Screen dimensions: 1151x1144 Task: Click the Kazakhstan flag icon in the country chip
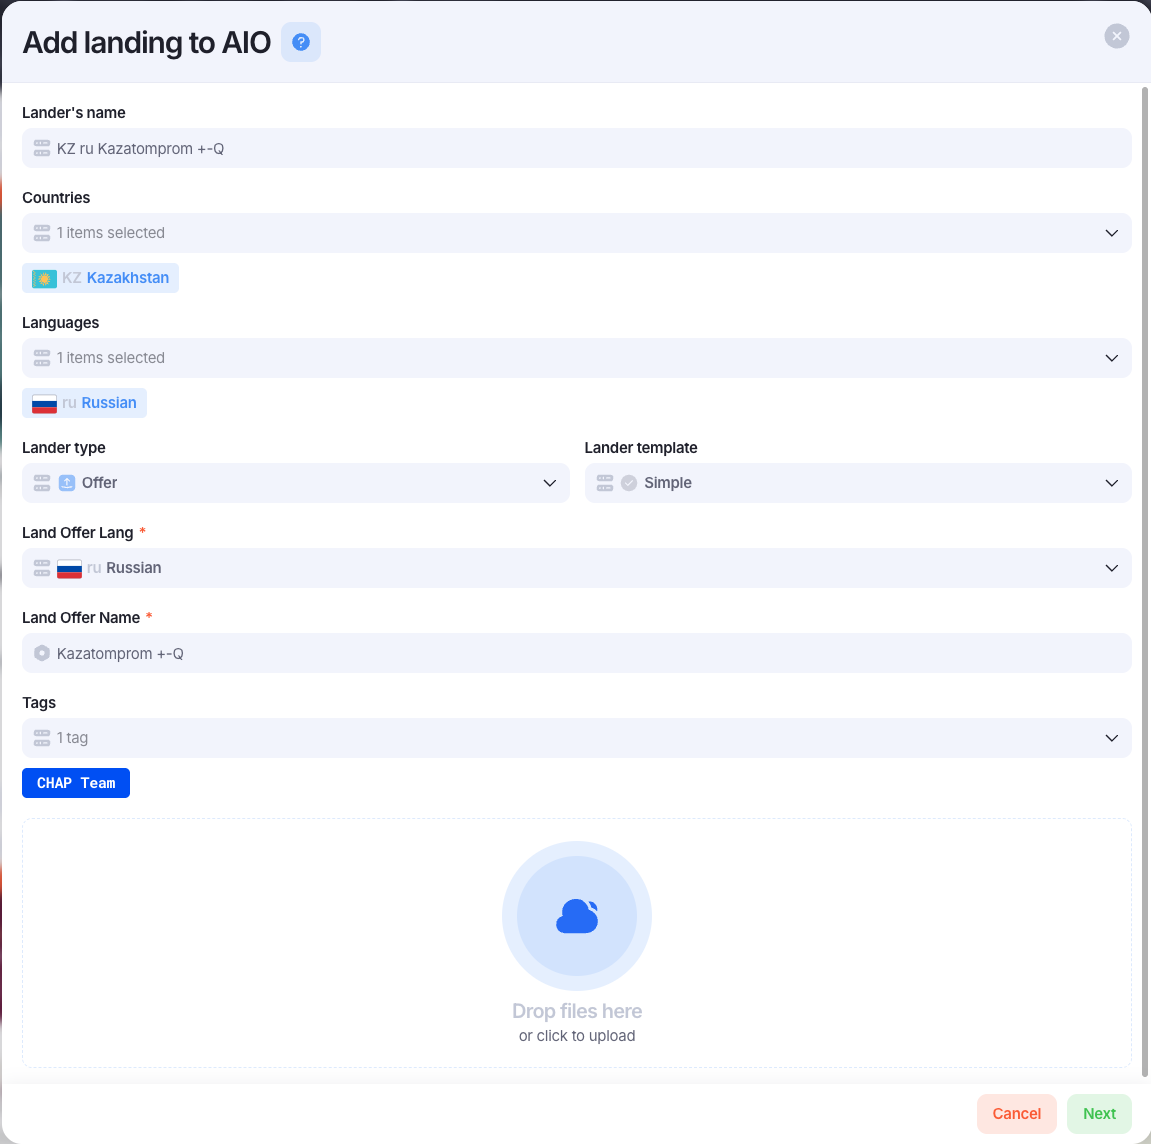coord(44,278)
